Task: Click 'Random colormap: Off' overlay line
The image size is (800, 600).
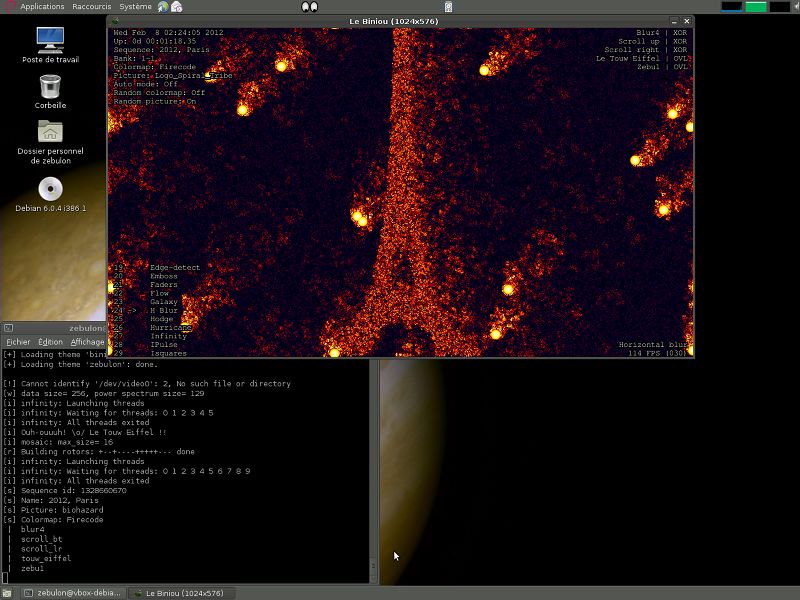Action: (159, 93)
